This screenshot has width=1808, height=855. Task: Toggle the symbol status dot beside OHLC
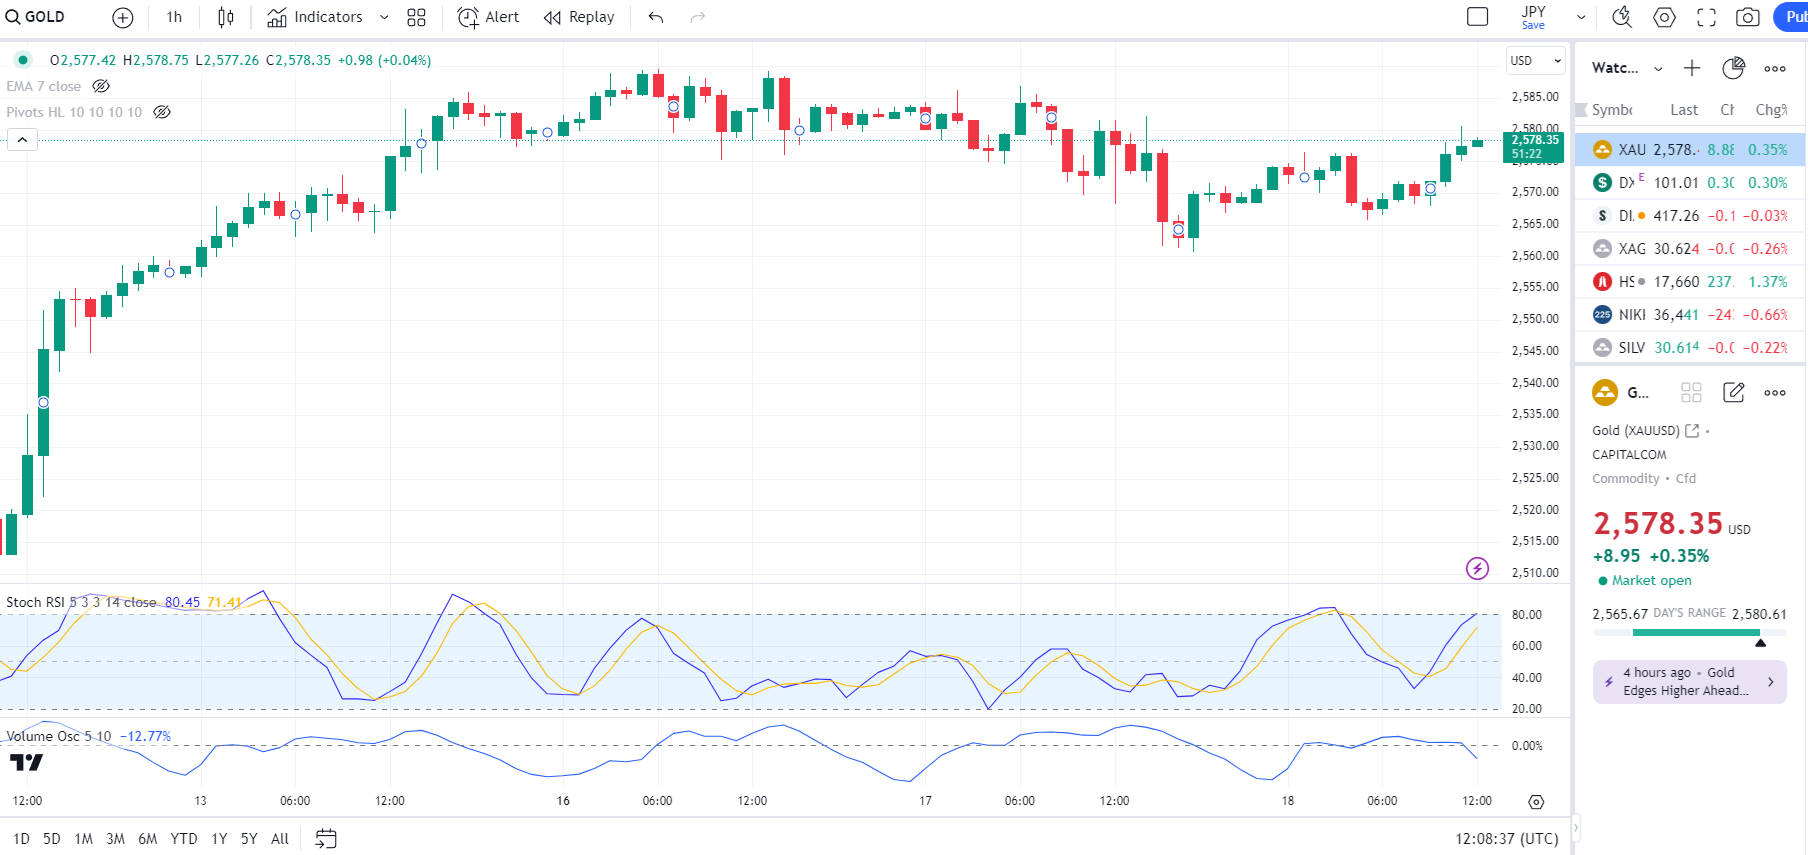click(23, 60)
